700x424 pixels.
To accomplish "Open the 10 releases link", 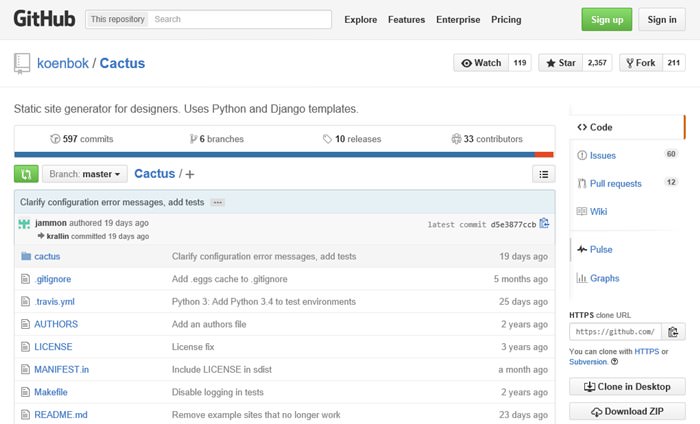I will pos(352,139).
